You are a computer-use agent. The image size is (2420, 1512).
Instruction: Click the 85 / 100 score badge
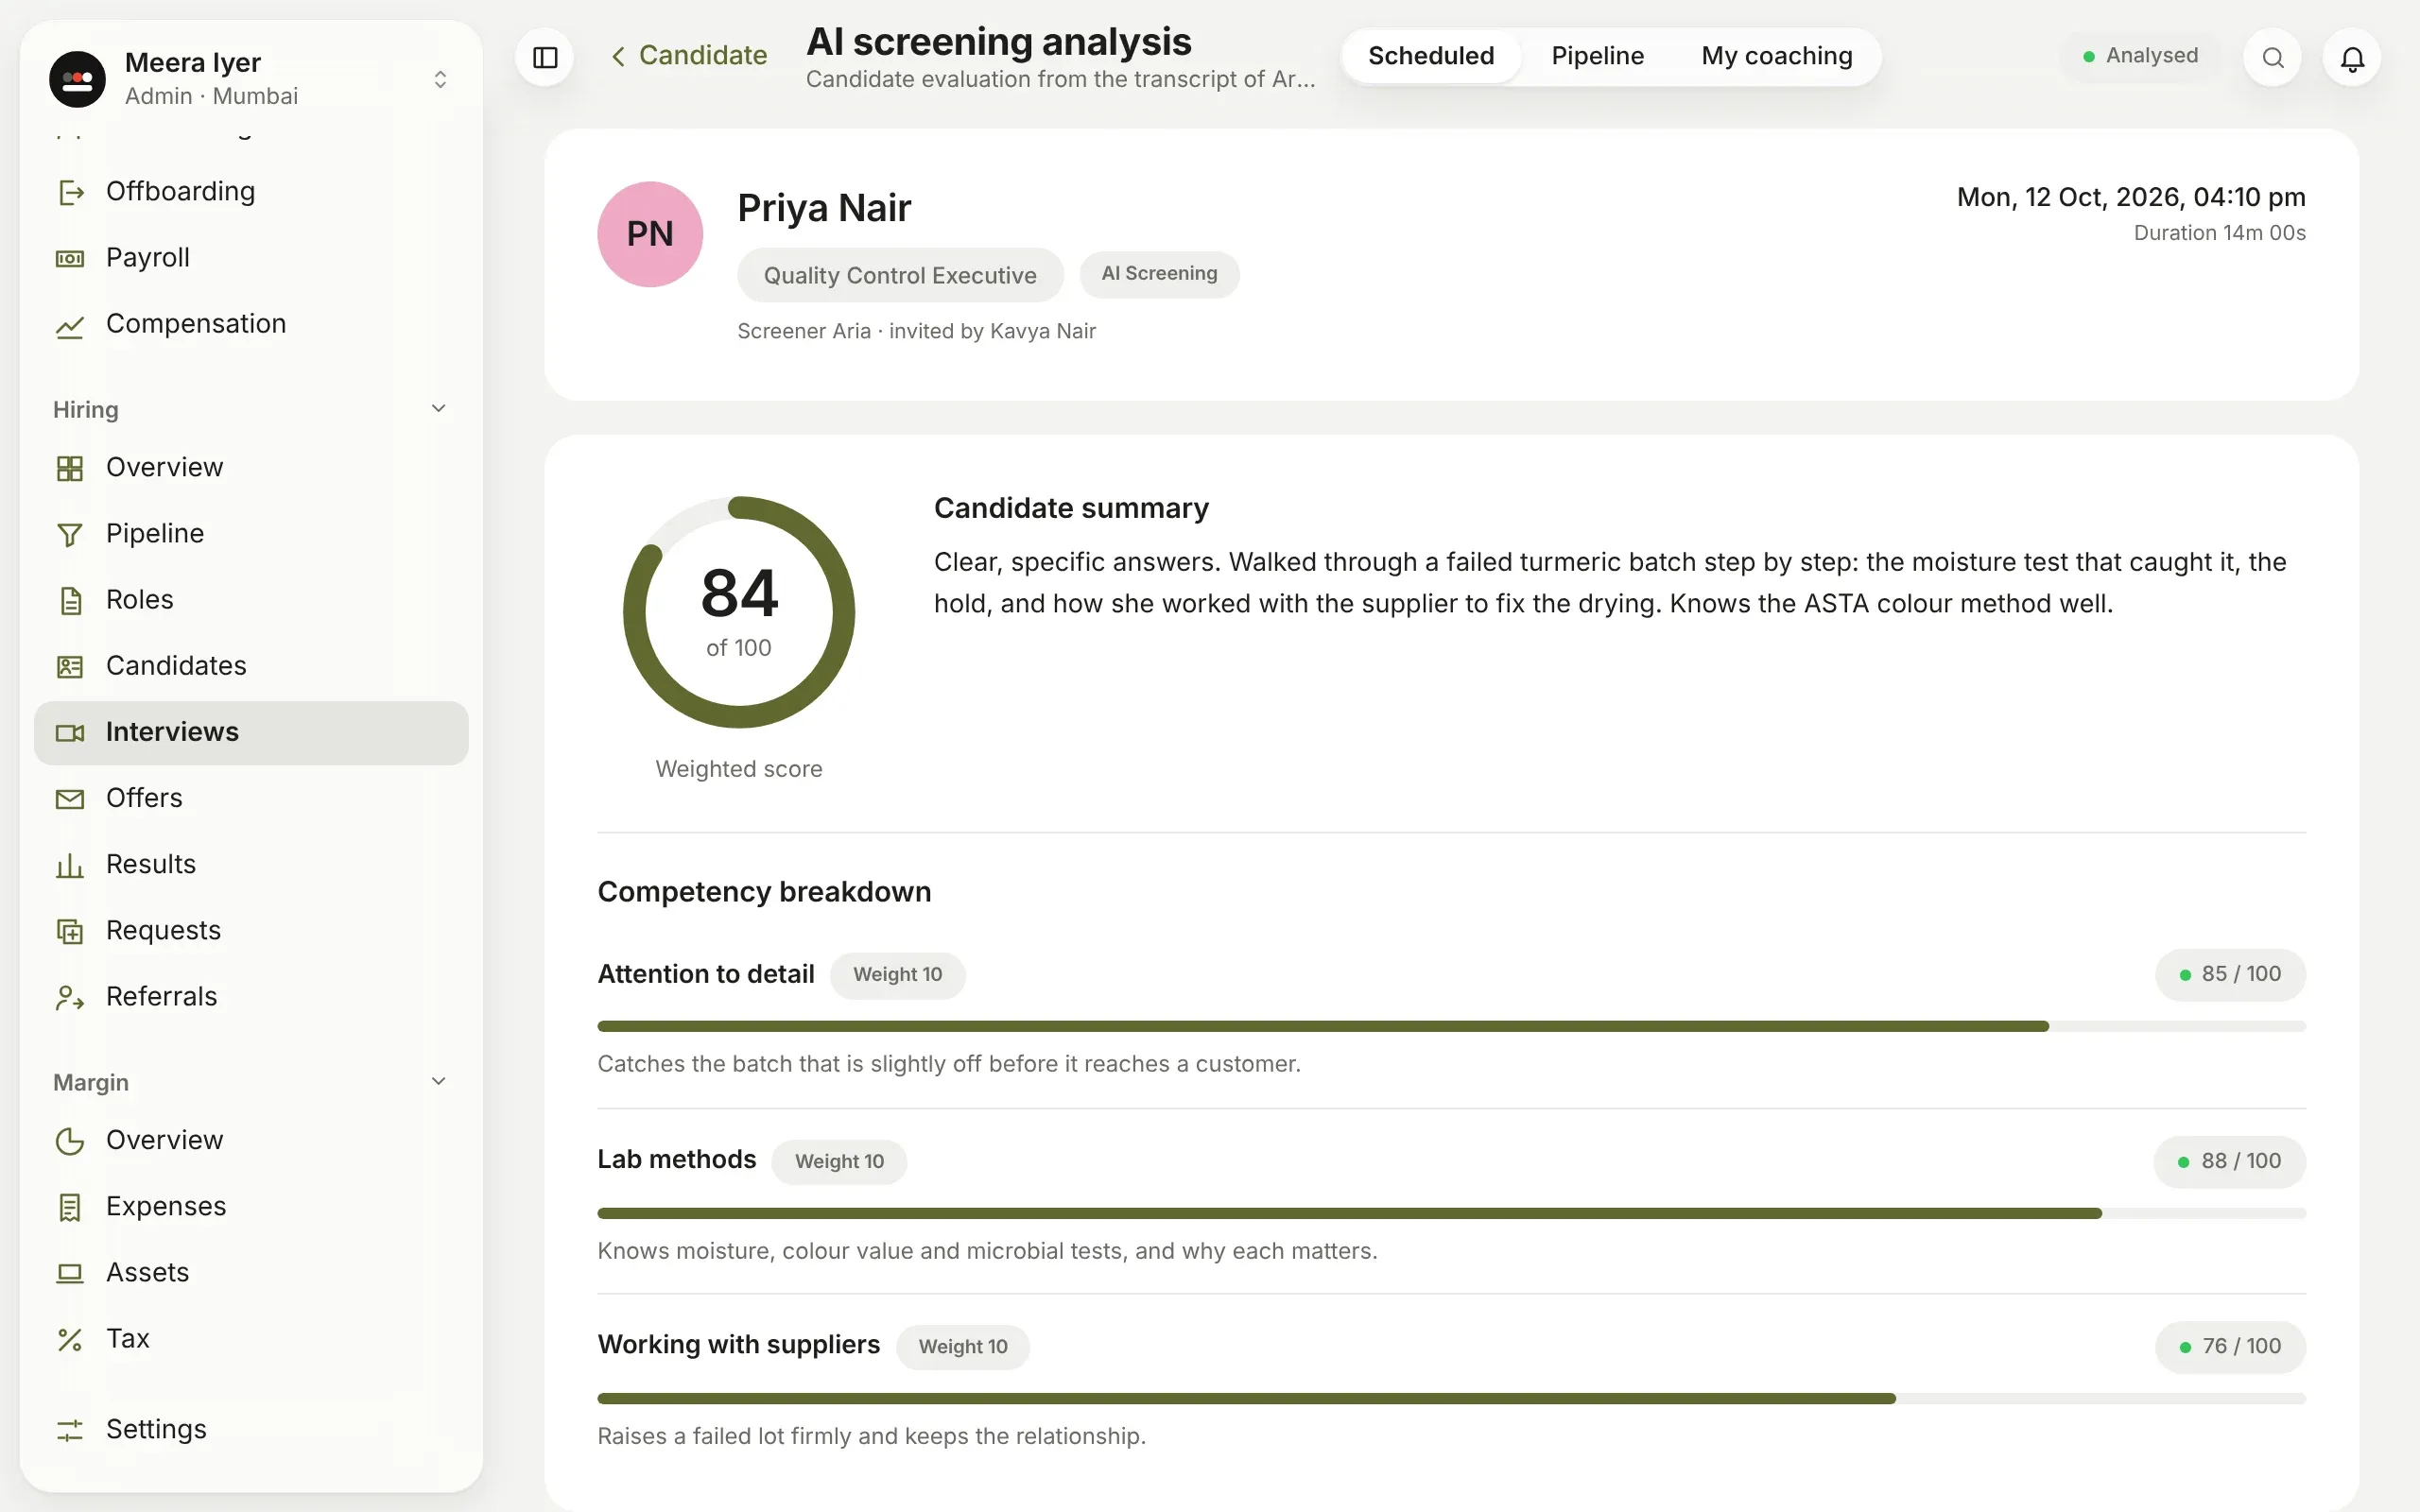(2230, 974)
